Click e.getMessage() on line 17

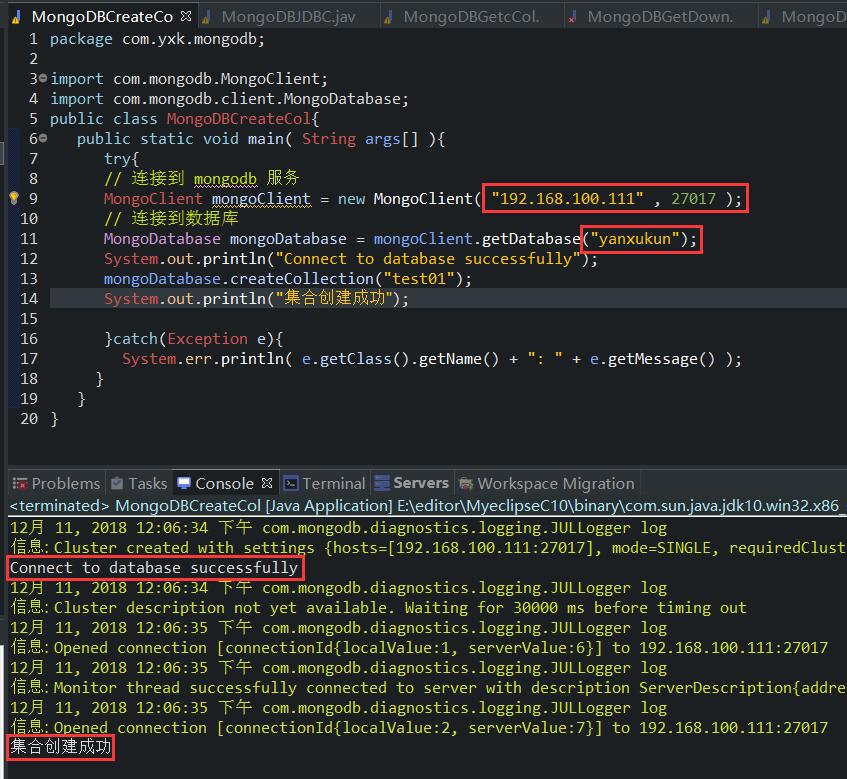[x=653, y=358]
